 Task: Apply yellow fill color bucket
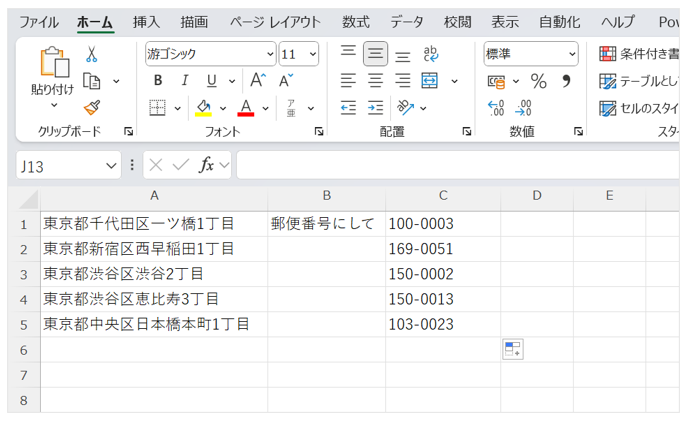pos(203,108)
